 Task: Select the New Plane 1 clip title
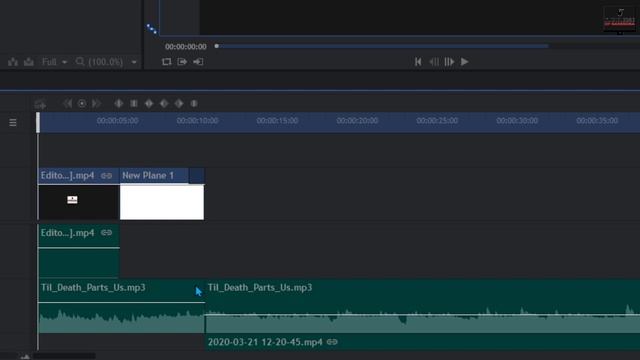(x=148, y=176)
